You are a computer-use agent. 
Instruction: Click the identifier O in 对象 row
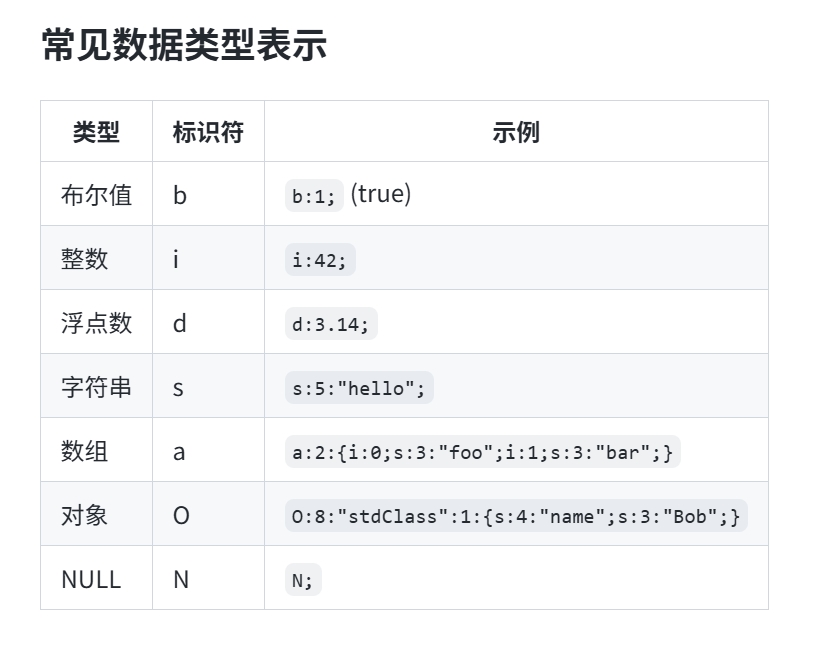click(x=181, y=516)
